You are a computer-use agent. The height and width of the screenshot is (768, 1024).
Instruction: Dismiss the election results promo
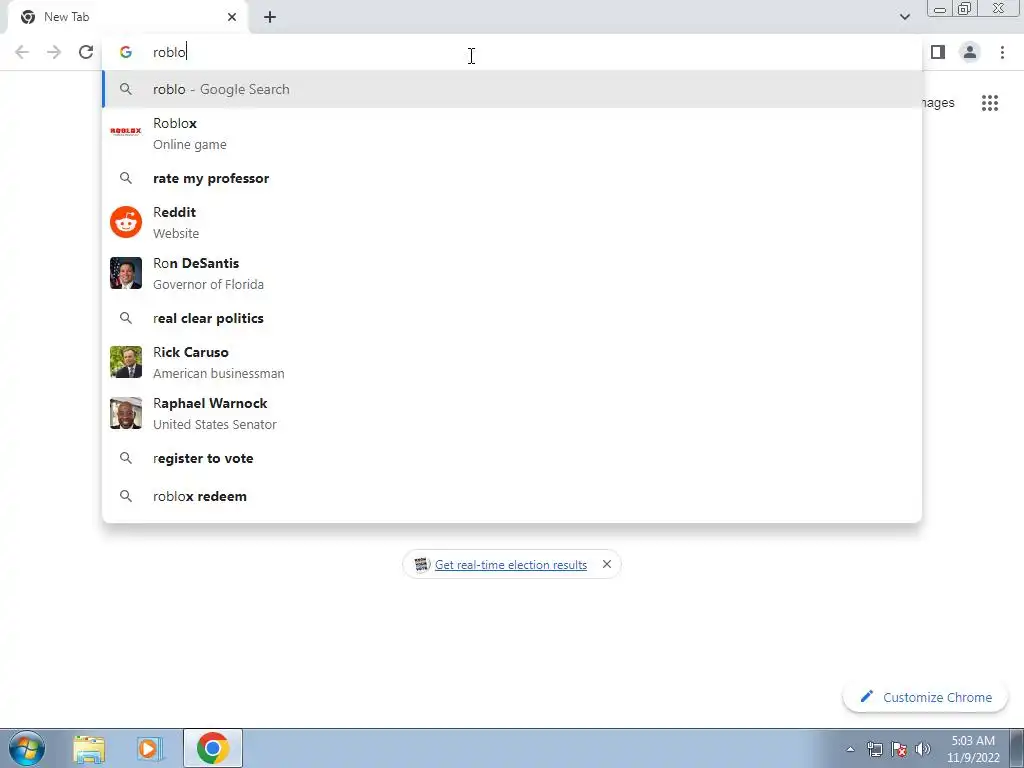point(607,564)
